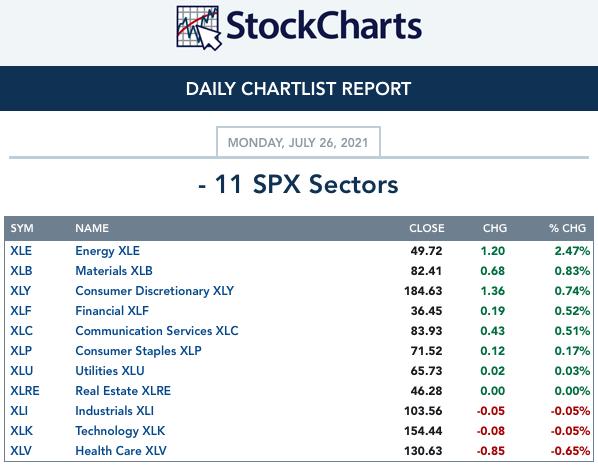The height and width of the screenshot is (468, 598).
Task: Click the XLU symbol link
Action: (21, 371)
